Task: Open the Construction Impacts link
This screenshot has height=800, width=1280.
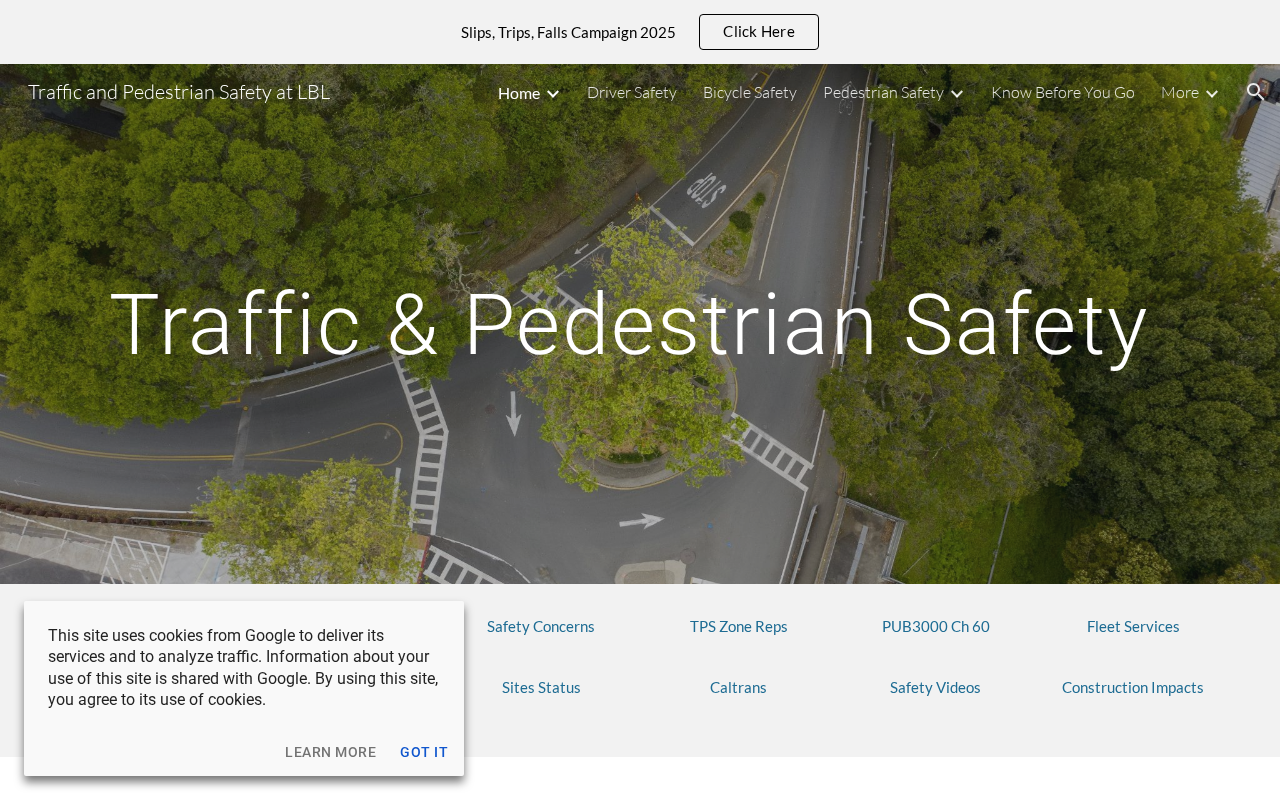Action: coord(1133,688)
